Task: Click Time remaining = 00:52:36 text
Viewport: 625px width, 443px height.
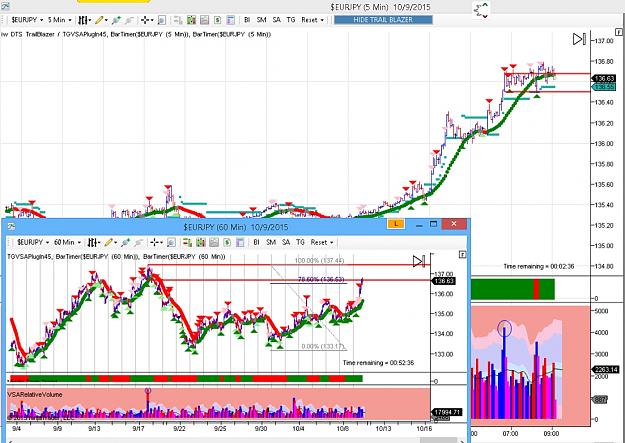Action: [378, 363]
